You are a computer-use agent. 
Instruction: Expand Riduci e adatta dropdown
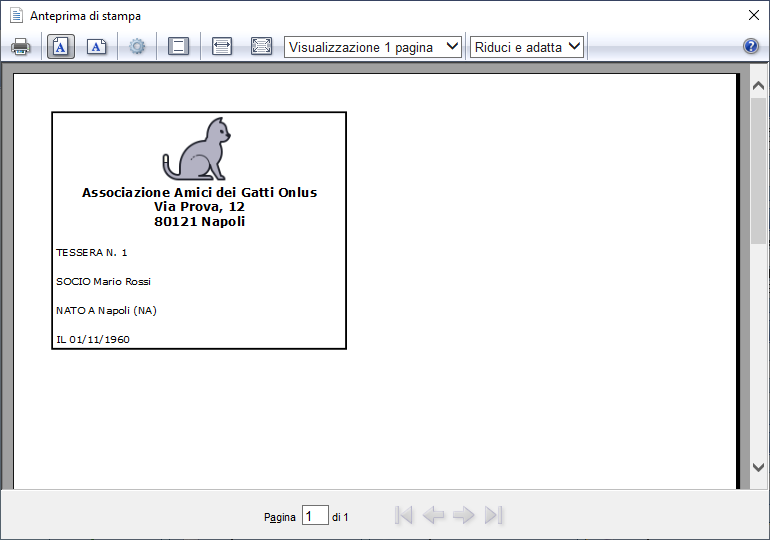click(x=527, y=47)
